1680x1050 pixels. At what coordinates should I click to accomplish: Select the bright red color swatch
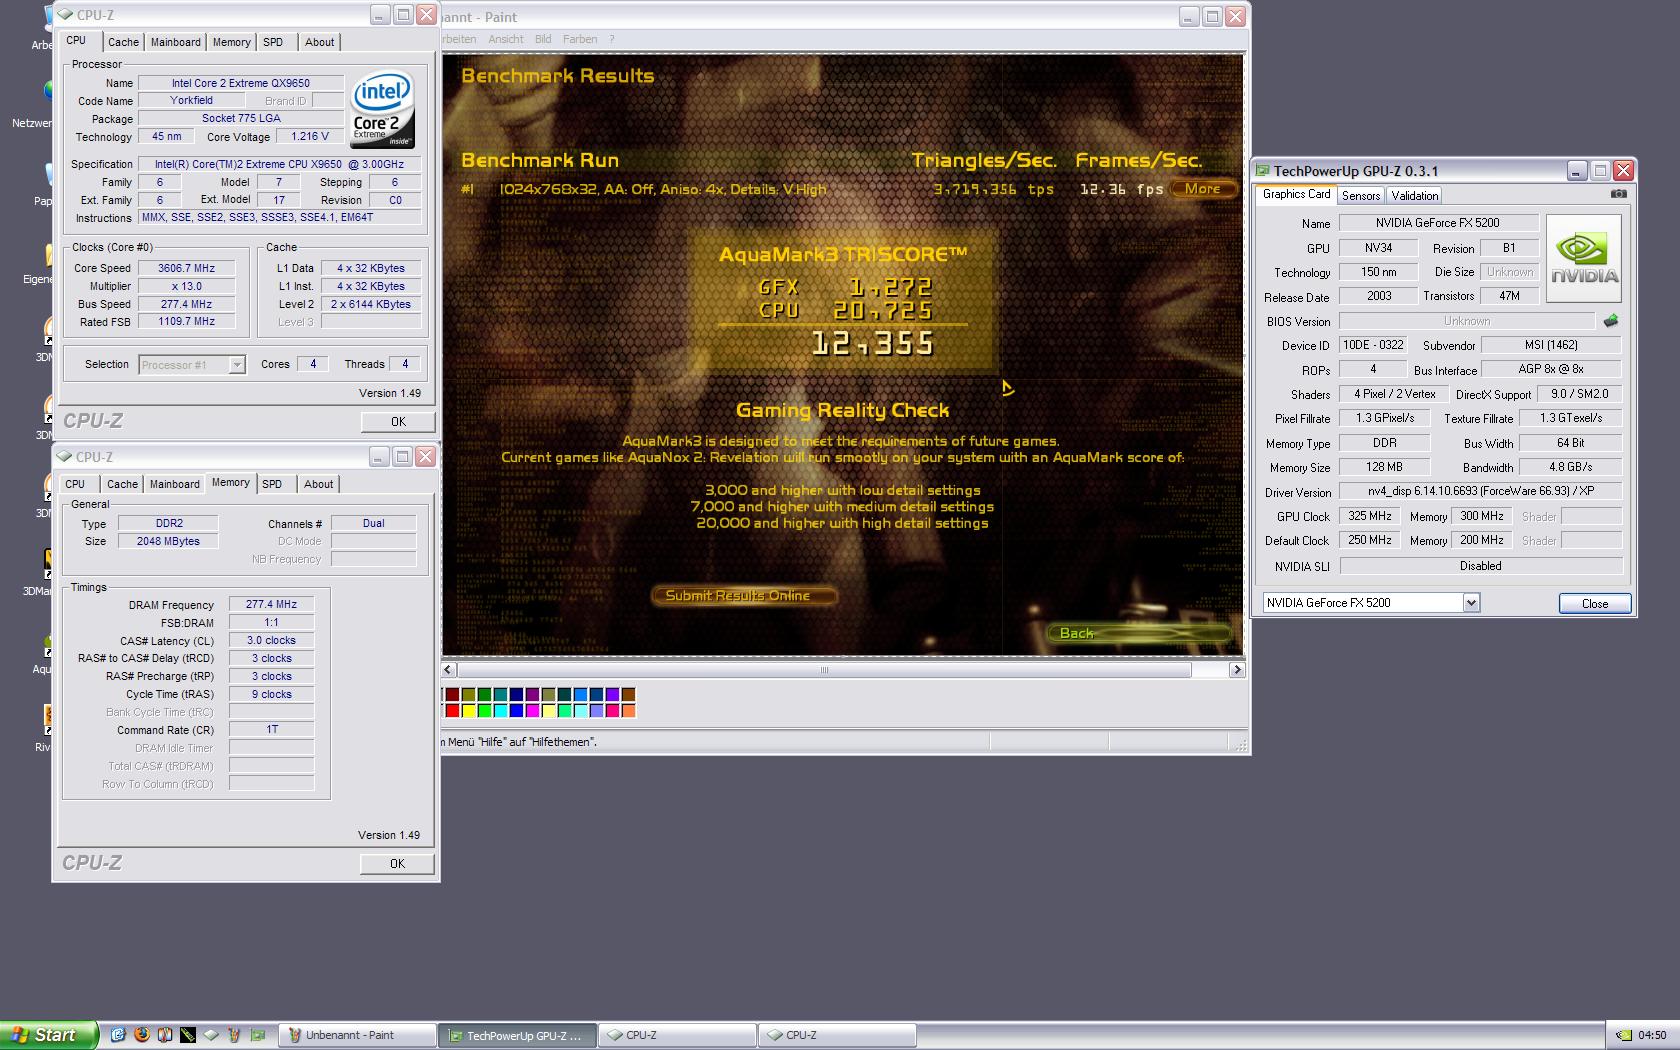pyautogui.click(x=453, y=711)
